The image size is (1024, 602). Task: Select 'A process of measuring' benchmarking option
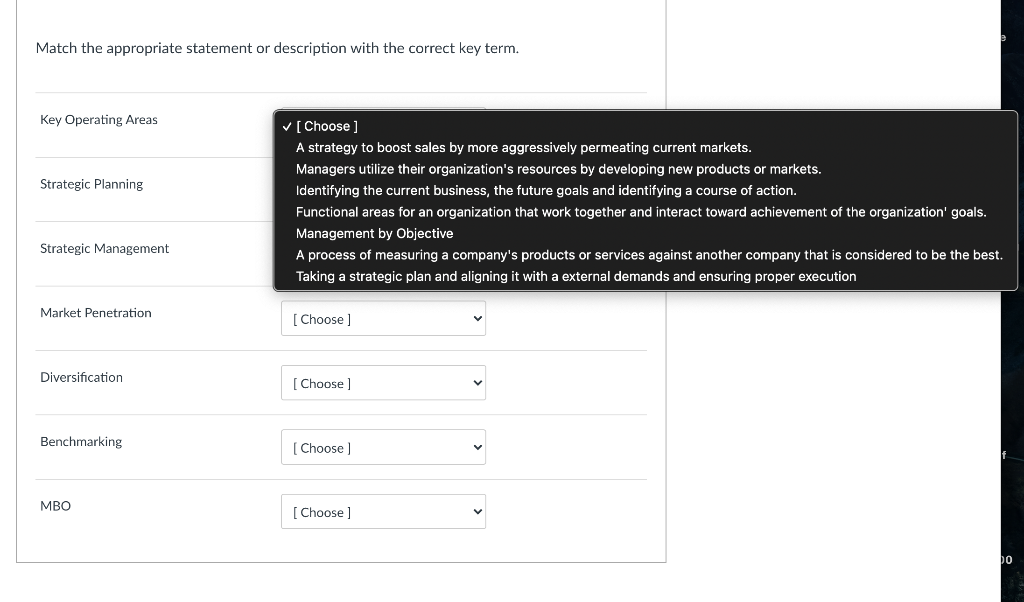tap(649, 255)
